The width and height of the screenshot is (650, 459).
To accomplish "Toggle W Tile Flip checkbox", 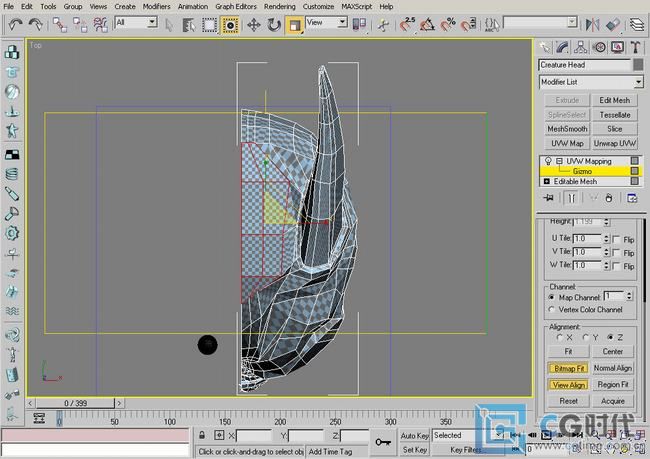I will point(616,266).
